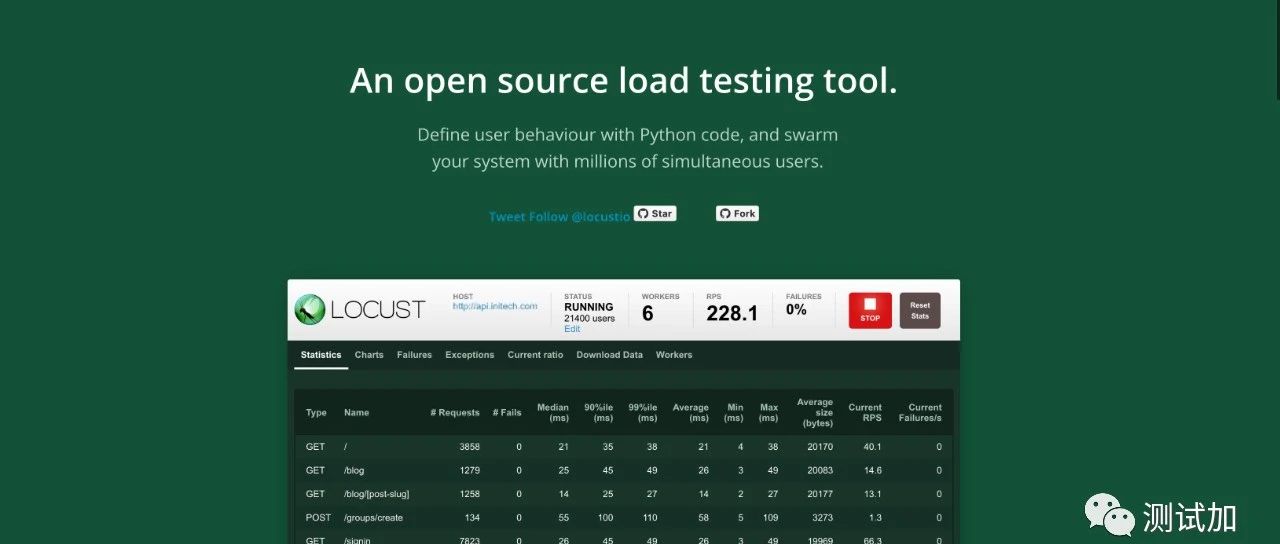1280x544 pixels.
Task: Sort by the Type column header
Action: 316,413
